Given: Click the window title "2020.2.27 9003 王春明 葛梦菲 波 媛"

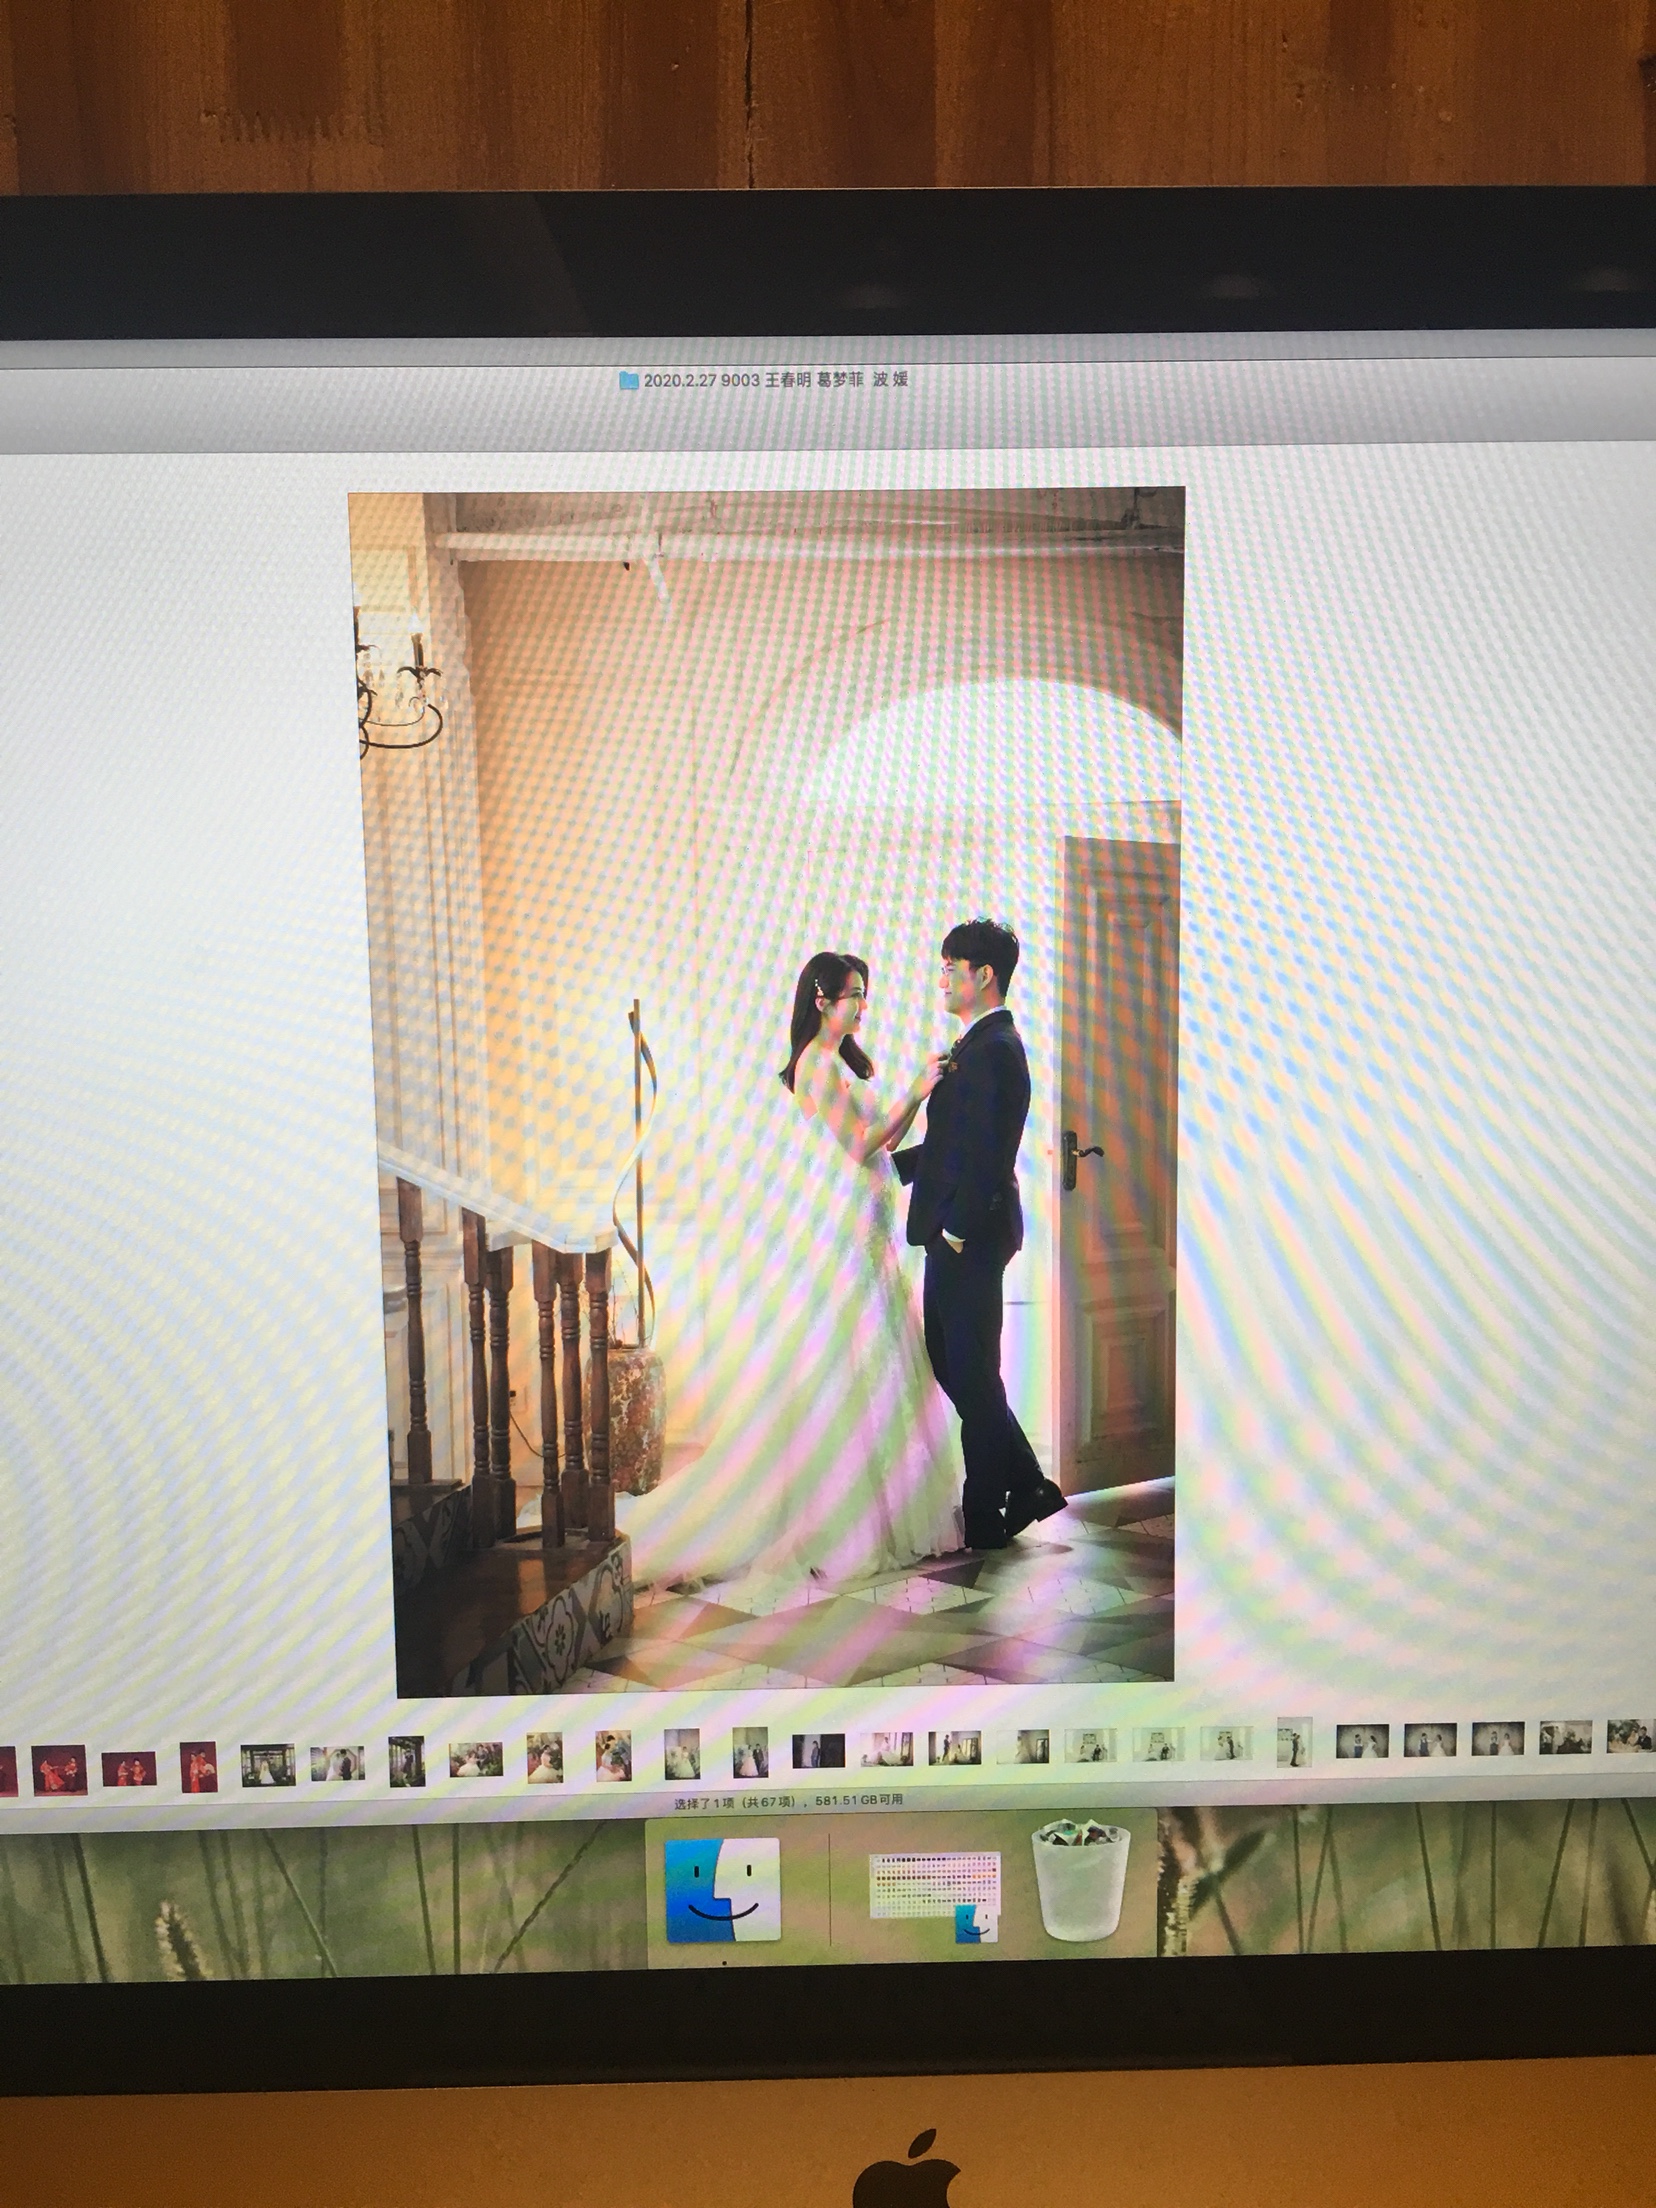Looking at the screenshot, I should [776, 380].
